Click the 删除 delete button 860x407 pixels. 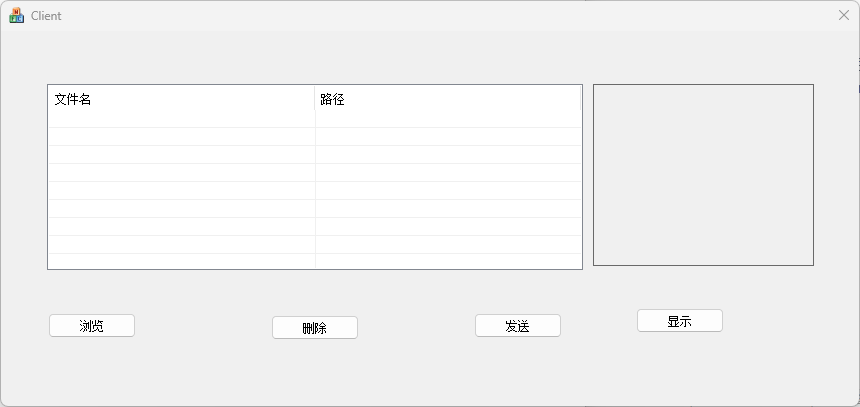[315, 327]
